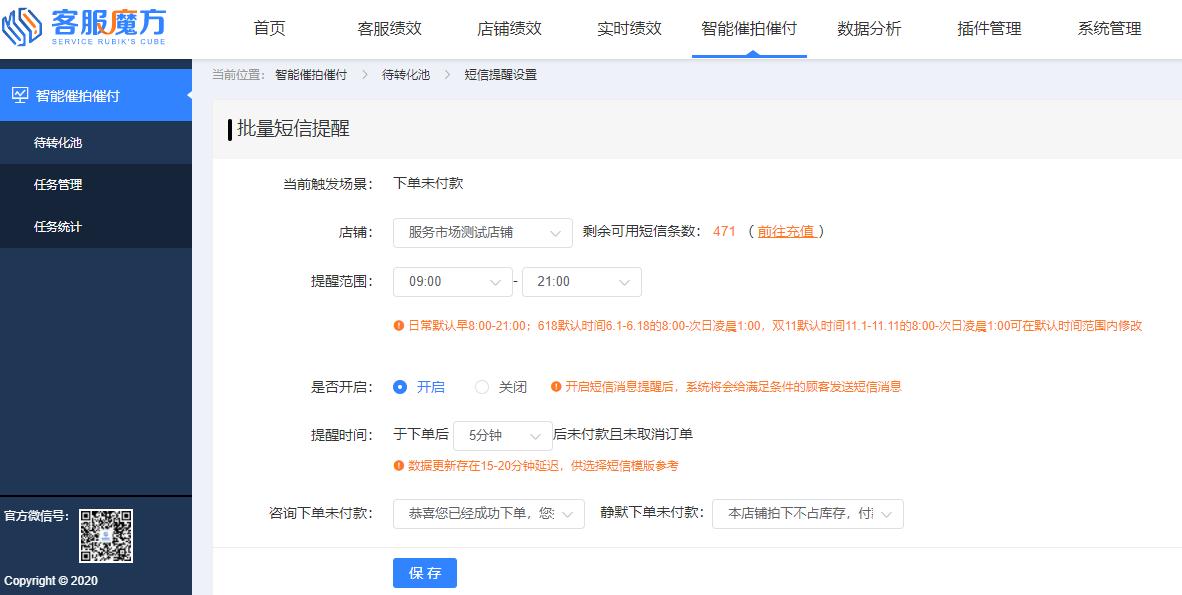Viewport: 1182px width, 595px height.
Task: Enable the 开启 radio option
Action: [x=399, y=387]
